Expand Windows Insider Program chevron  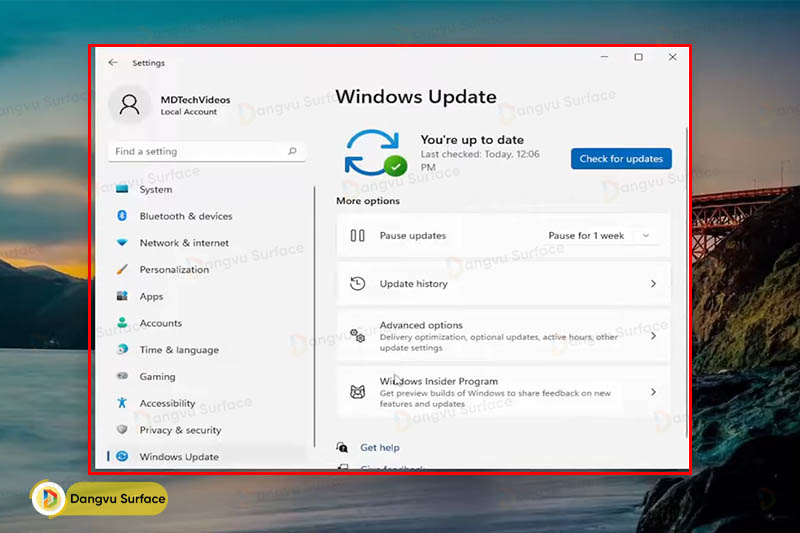pos(653,392)
